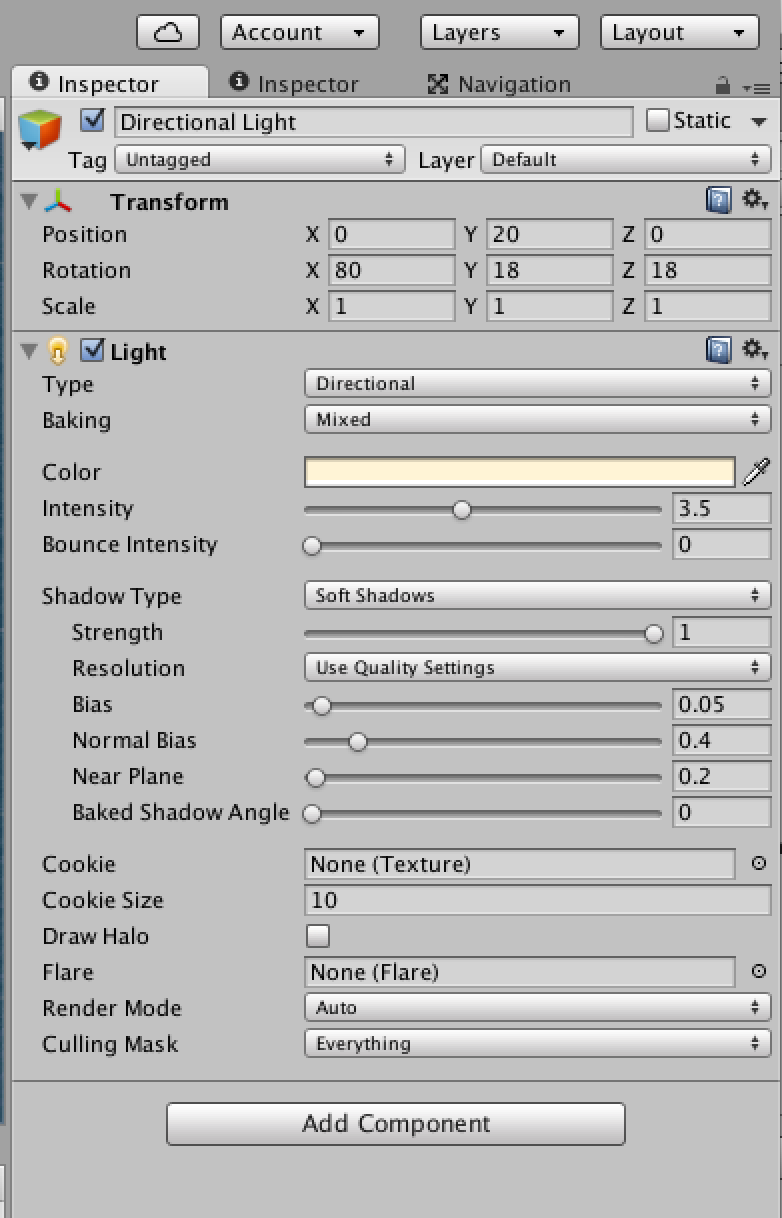
Task: Toggle the Inspector lock icon
Action: [723, 86]
